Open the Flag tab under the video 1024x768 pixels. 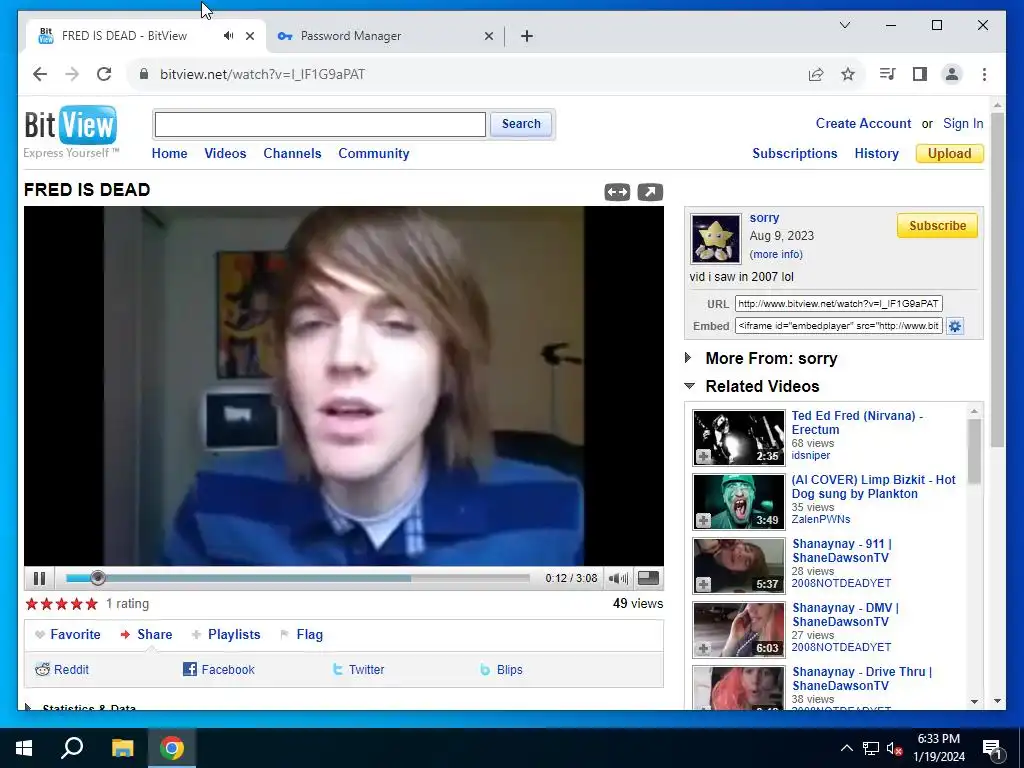(302, 634)
